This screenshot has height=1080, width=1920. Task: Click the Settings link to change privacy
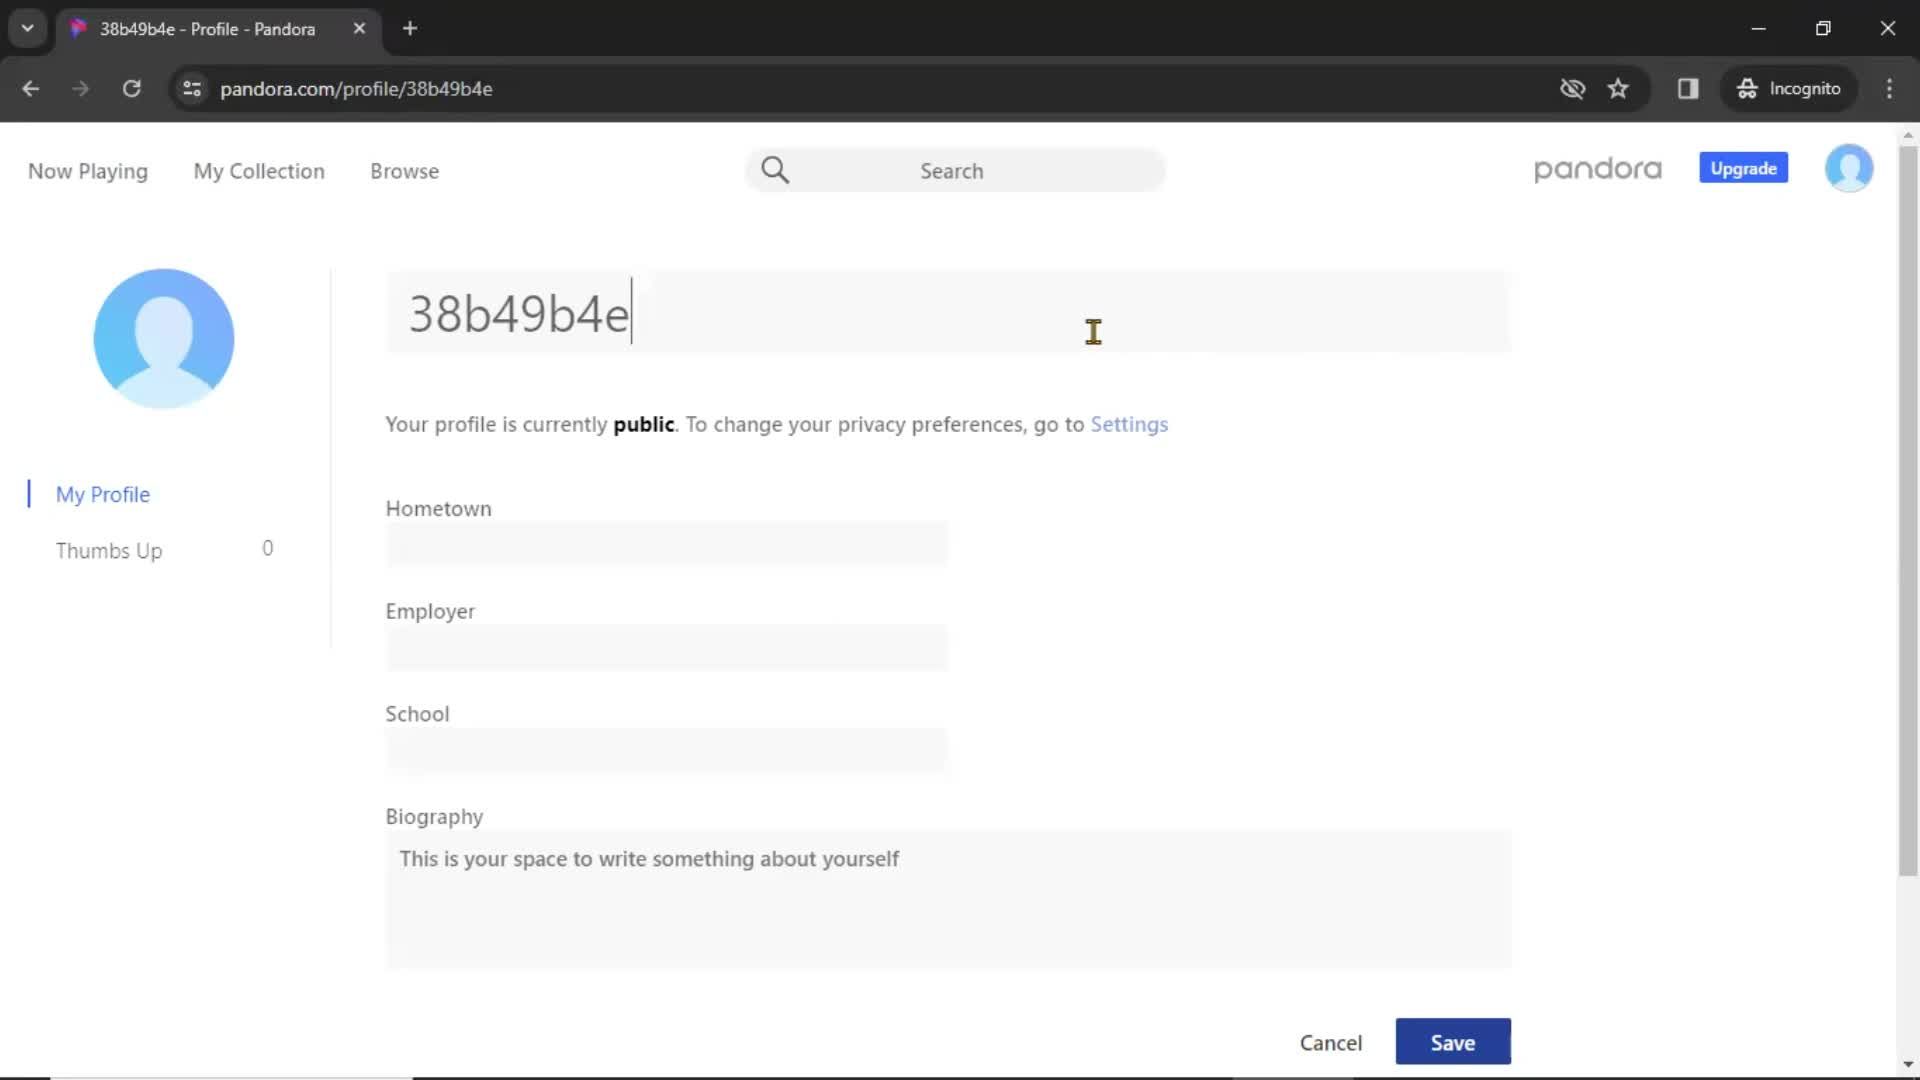click(x=1129, y=423)
